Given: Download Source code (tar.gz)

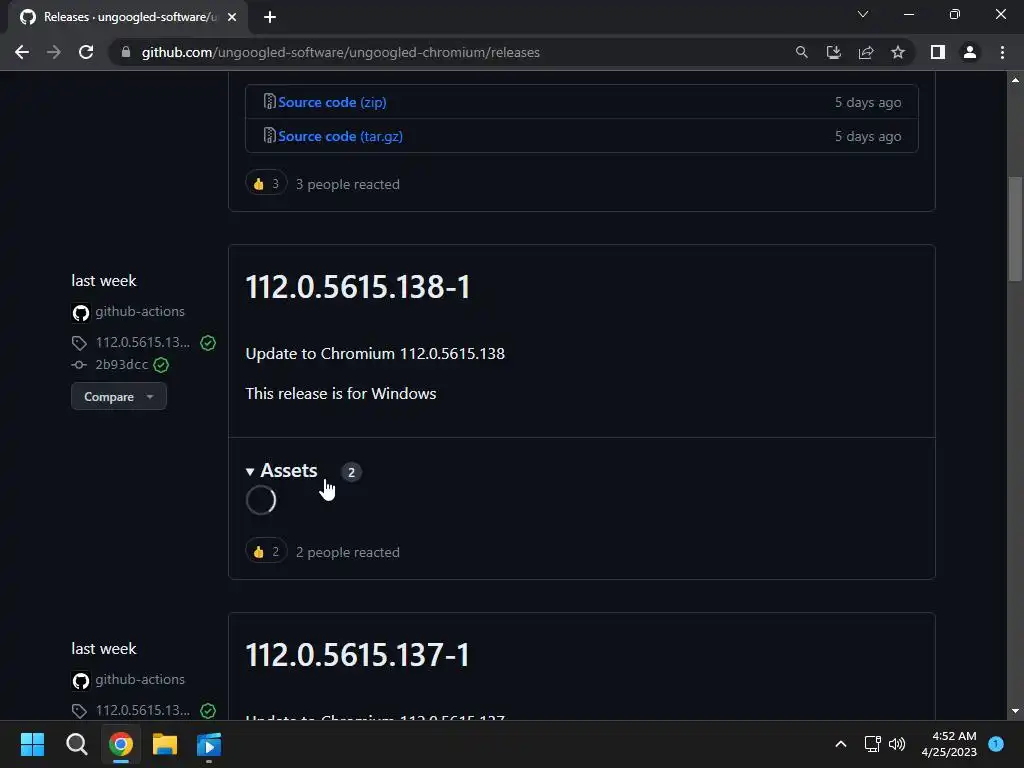Looking at the screenshot, I should pos(340,136).
